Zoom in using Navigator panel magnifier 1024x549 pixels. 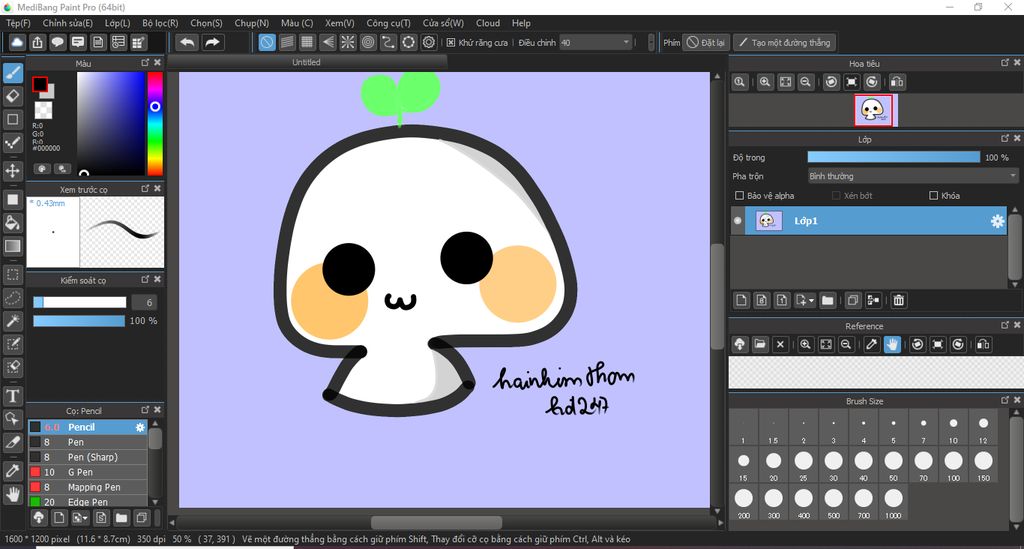pyautogui.click(x=765, y=82)
